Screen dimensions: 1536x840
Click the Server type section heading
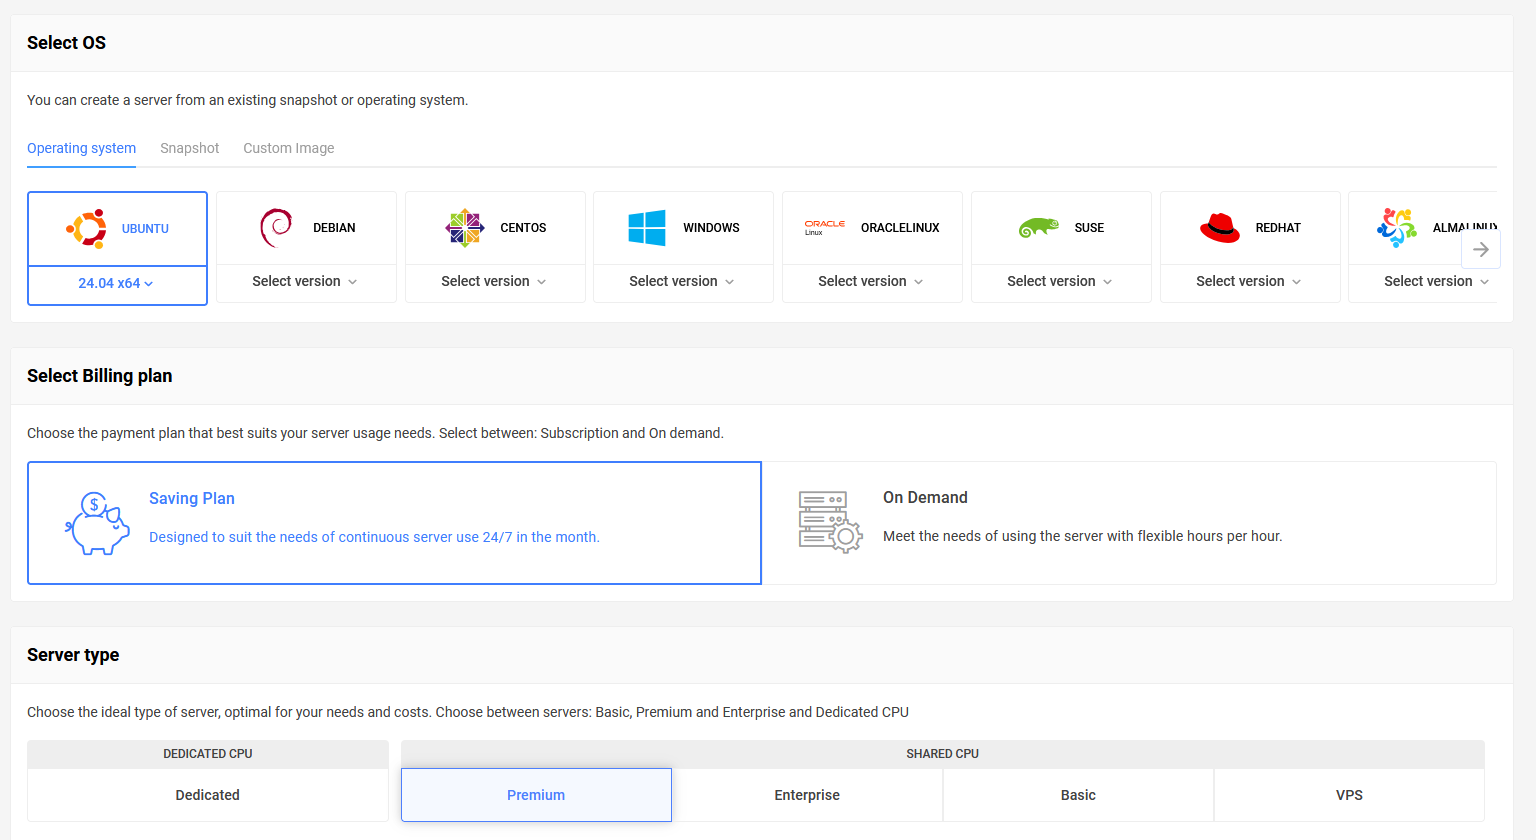point(73,655)
